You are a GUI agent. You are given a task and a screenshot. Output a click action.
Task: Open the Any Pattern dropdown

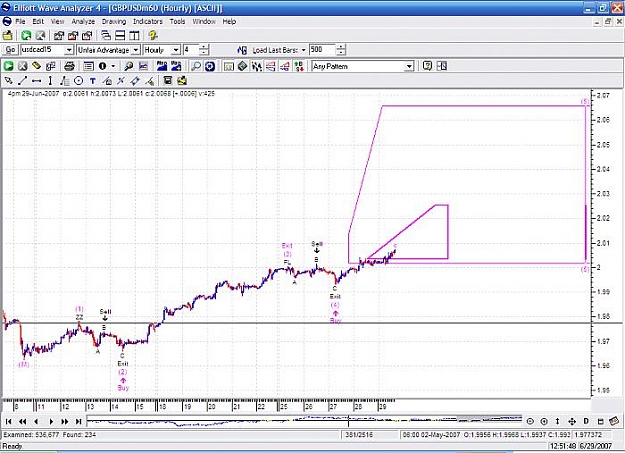tap(409, 66)
